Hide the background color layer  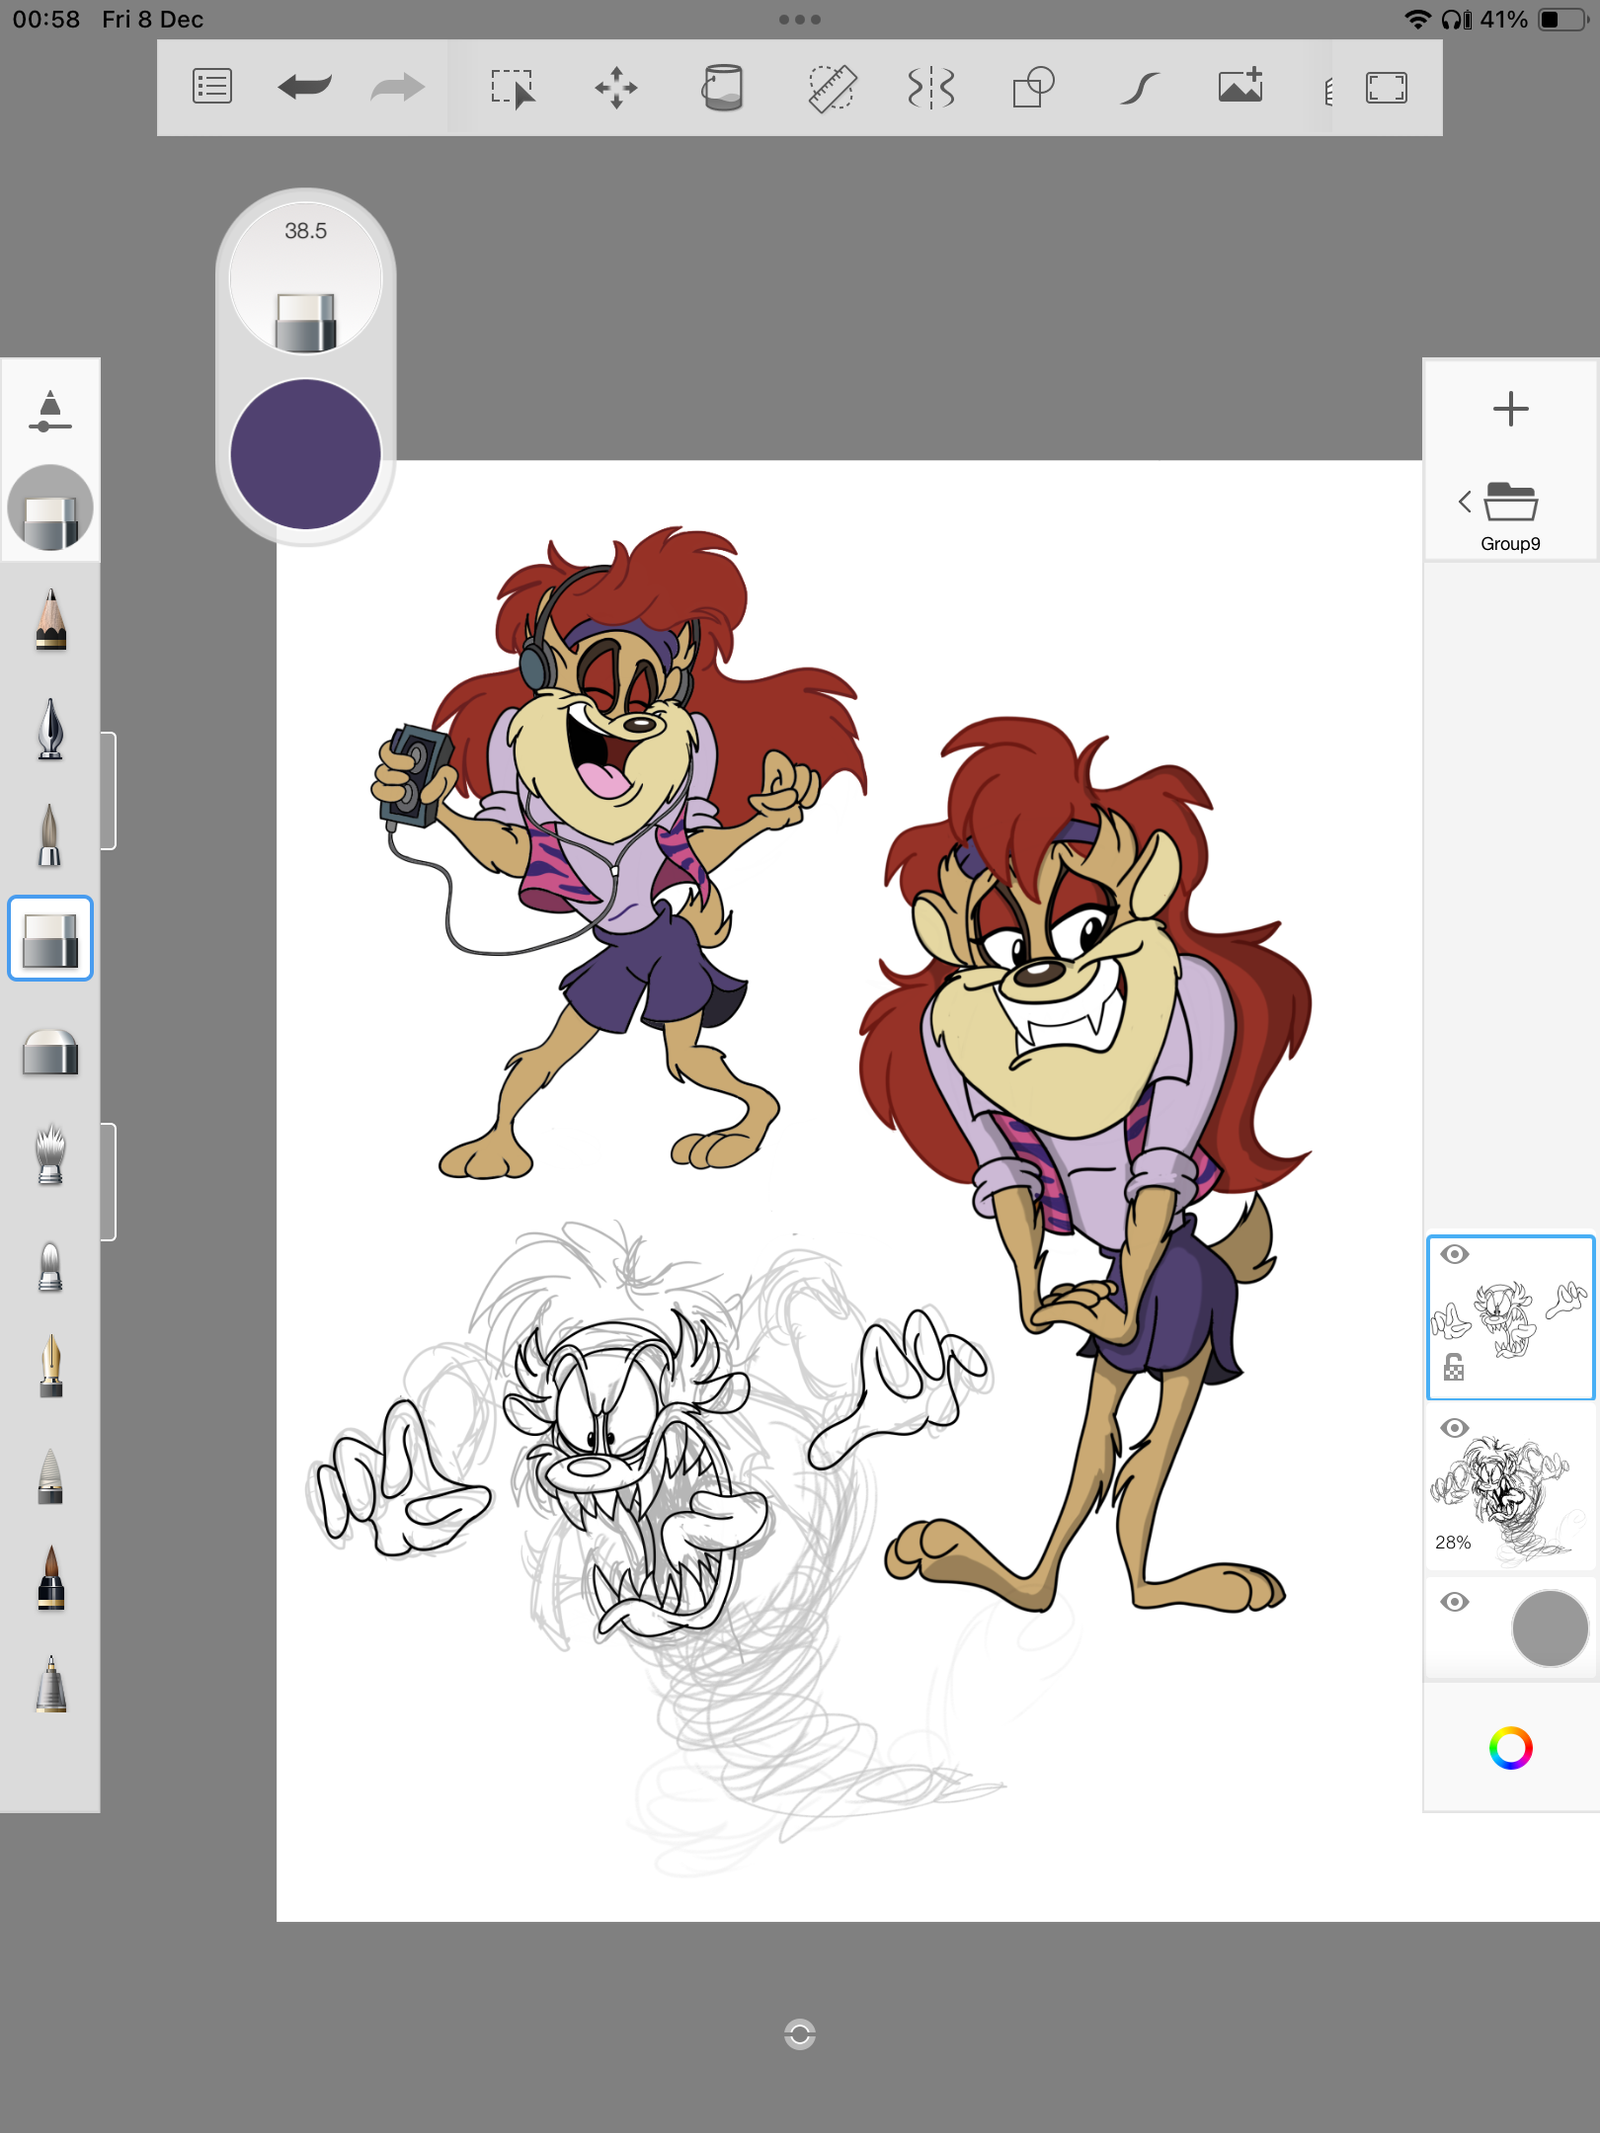[1455, 1602]
